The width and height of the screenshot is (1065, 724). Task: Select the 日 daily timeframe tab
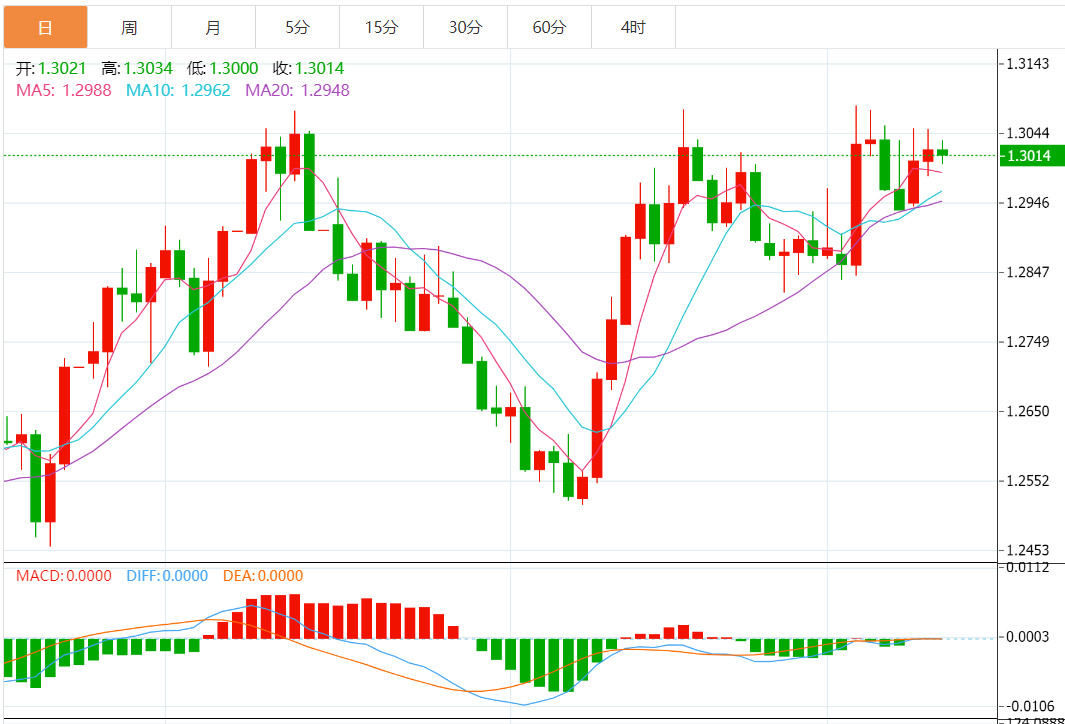[46, 27]
